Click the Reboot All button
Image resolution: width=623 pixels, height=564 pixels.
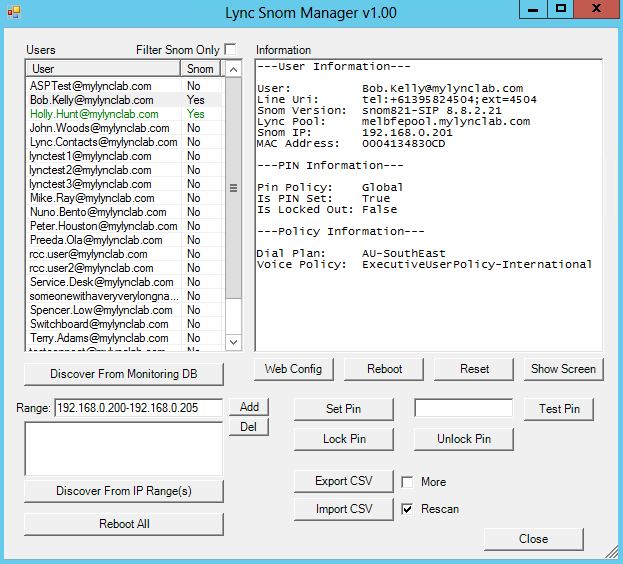click(x=124, y=524)
